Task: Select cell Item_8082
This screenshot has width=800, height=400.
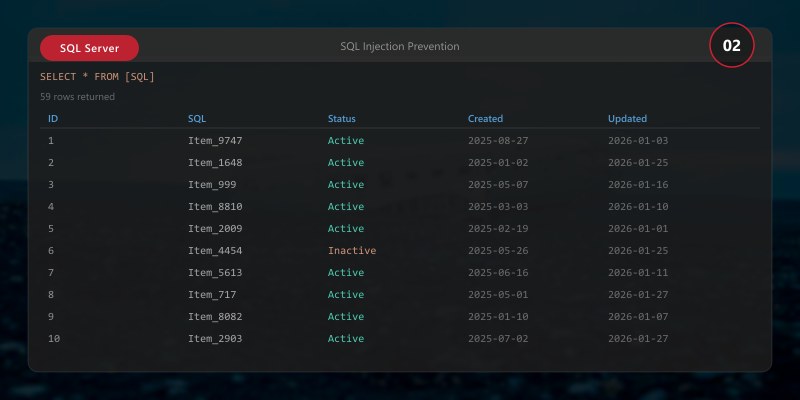Action: point(215,316)
